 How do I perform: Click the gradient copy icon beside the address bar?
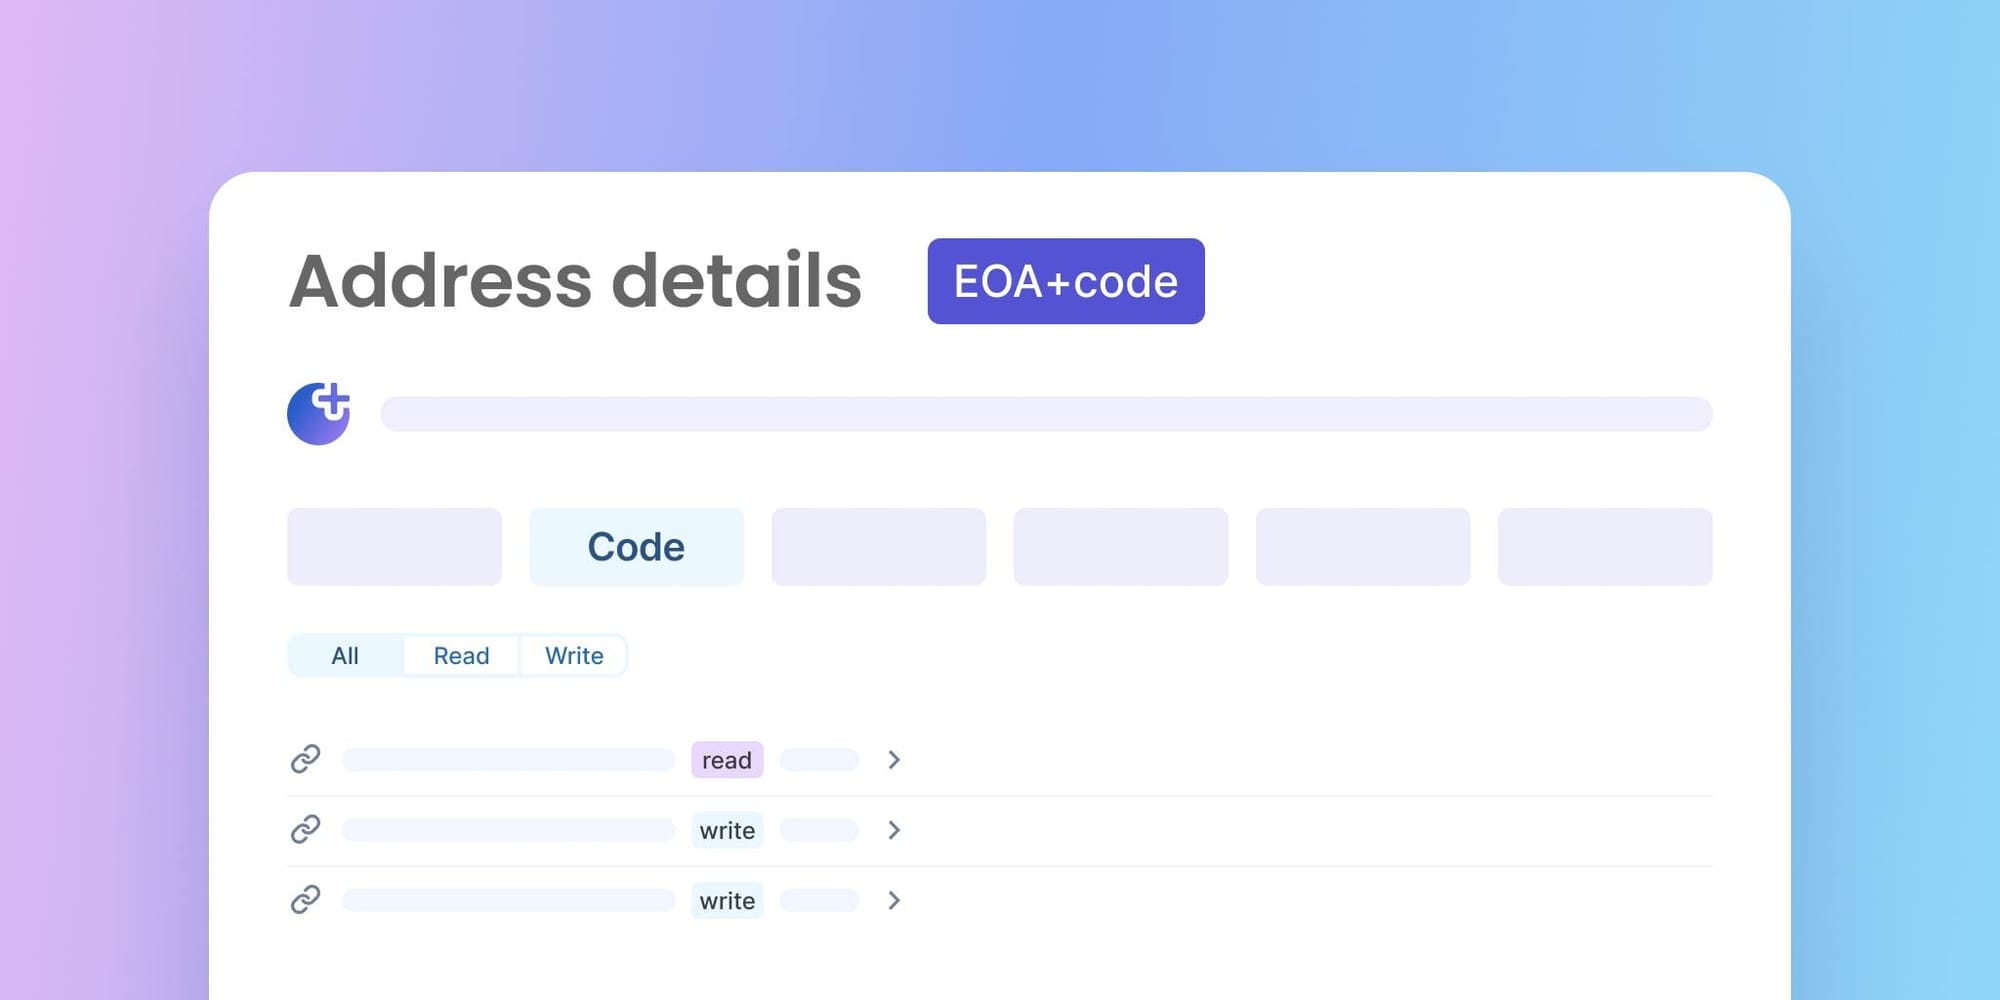(318, 413)
